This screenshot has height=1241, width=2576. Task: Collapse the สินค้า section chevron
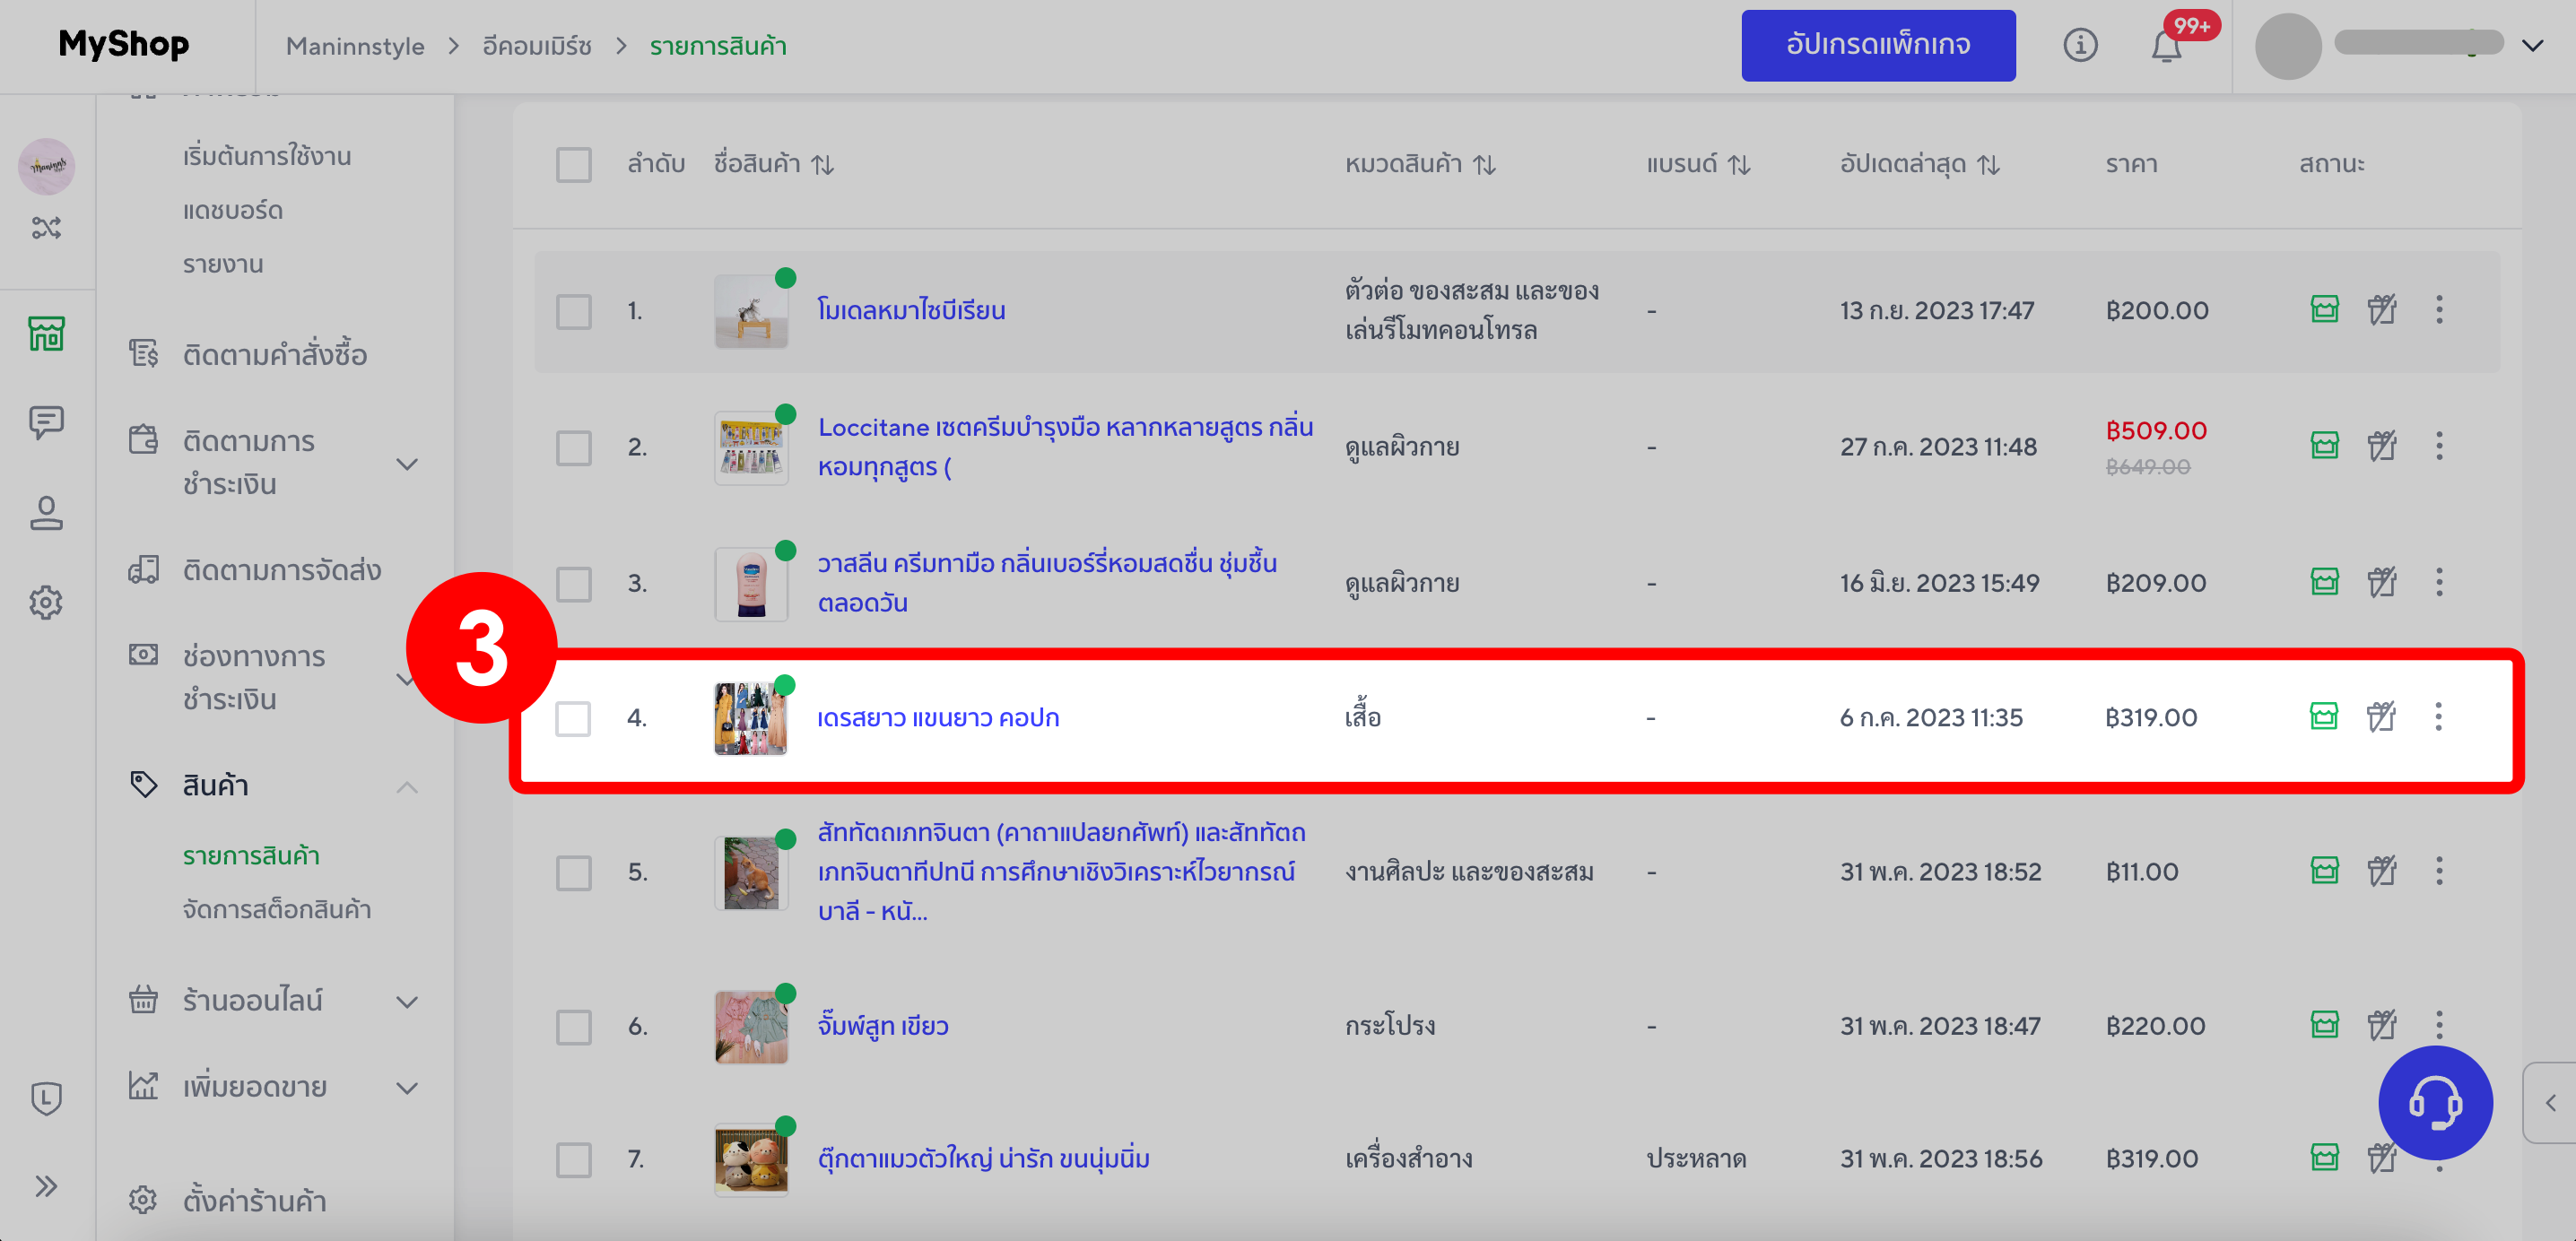(x=407, y=787)
